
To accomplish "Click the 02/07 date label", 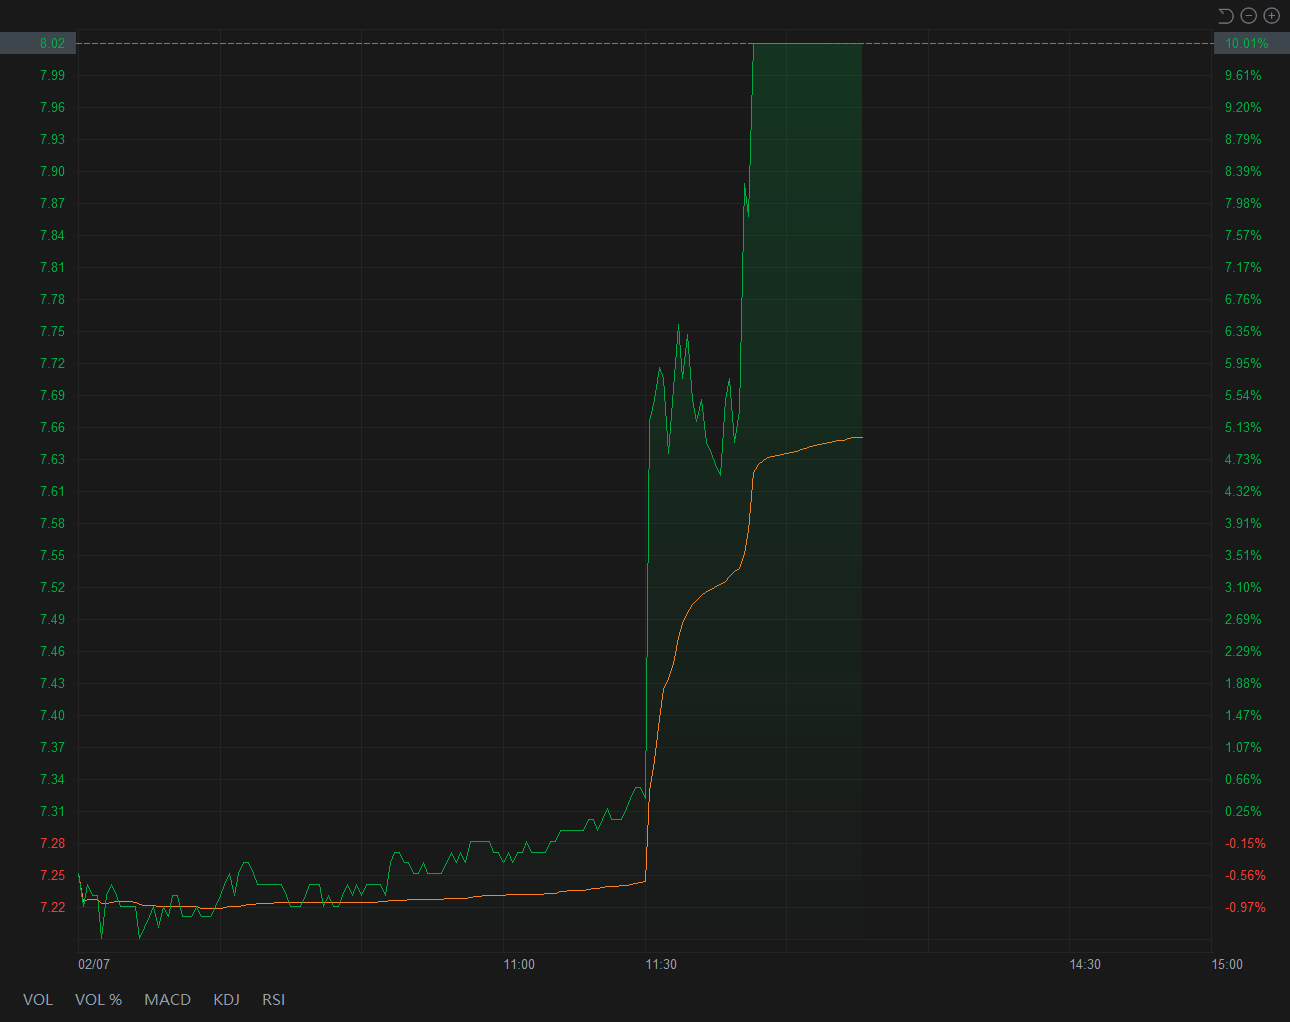I will pyautogui.click(x=94, y=964).
